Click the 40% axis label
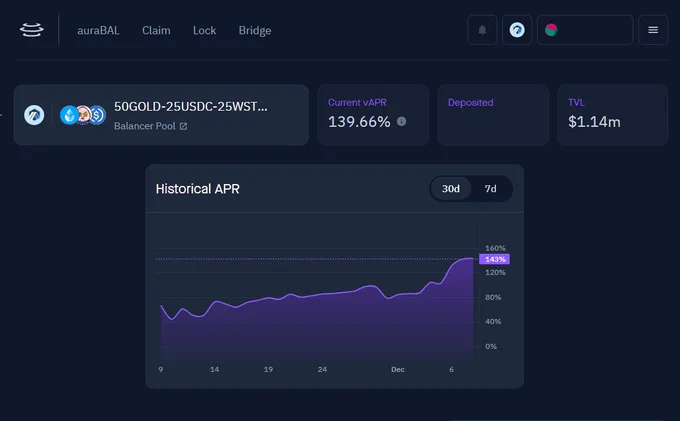 493,321
